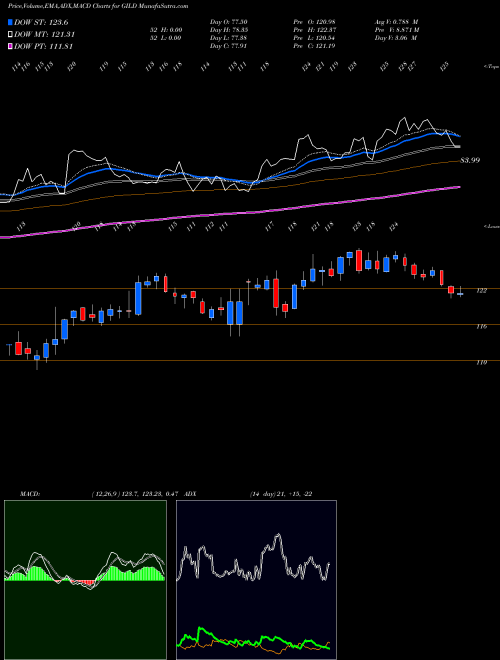
Task: Select the 'DOW PT: 111.81' label
Action: pos(44,46)
